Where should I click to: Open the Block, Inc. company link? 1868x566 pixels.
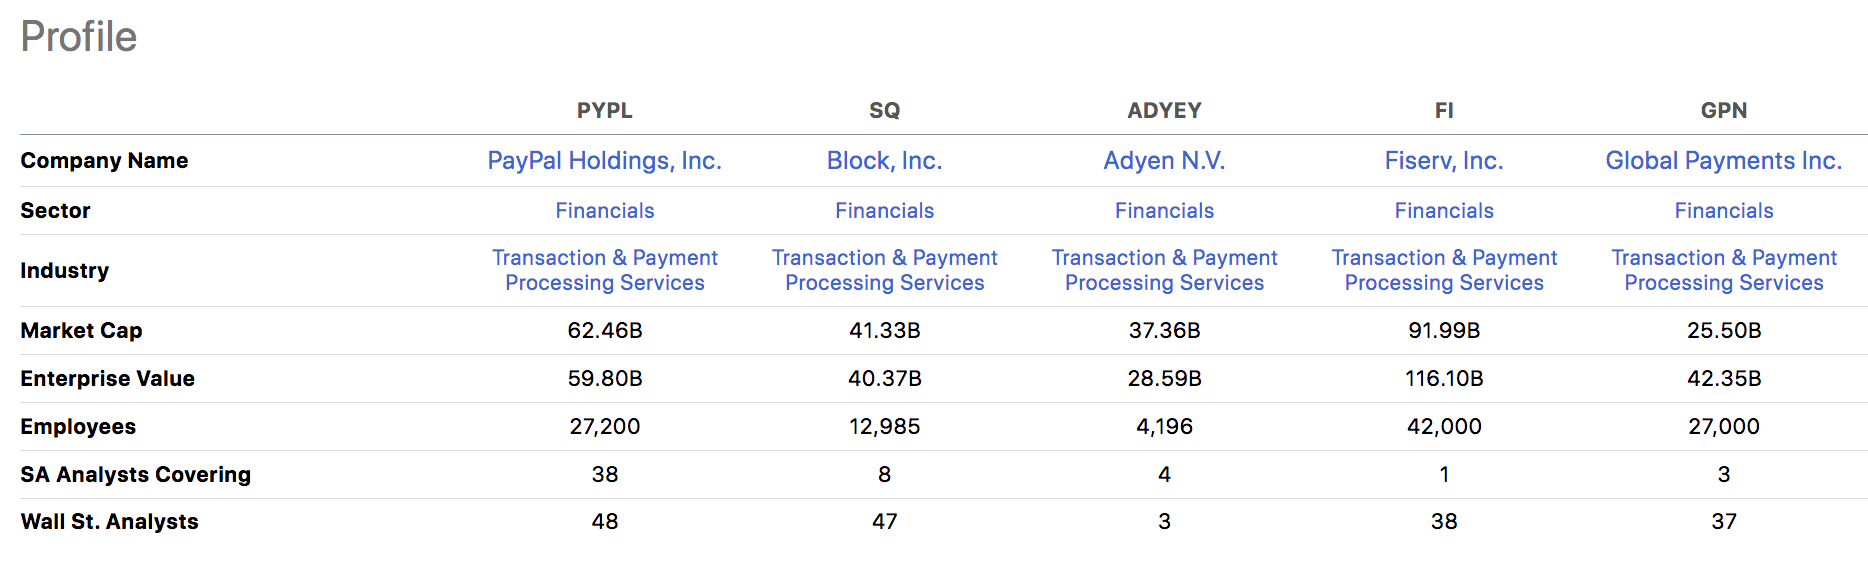click(x=884, y=161)
